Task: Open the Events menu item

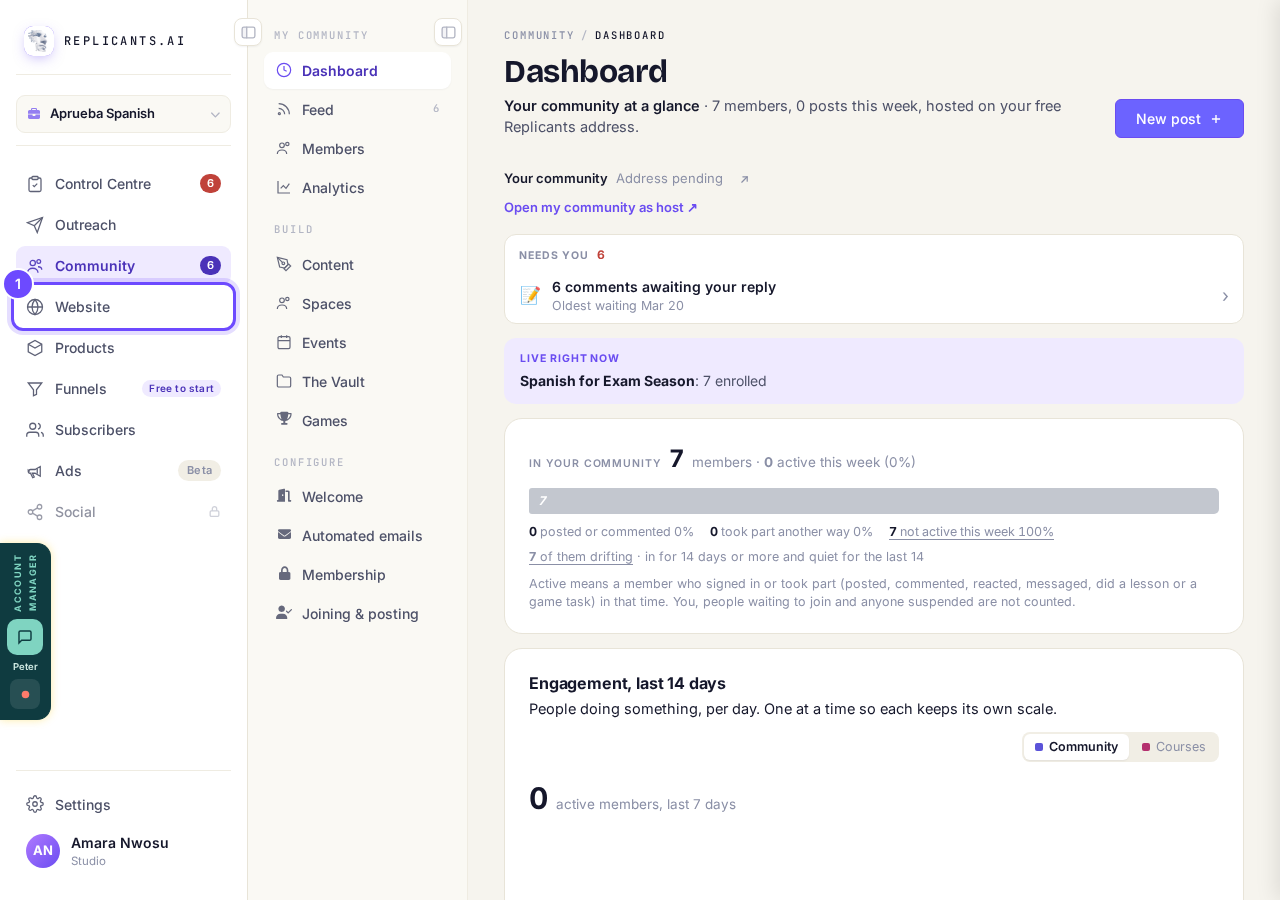Action: 357,343
